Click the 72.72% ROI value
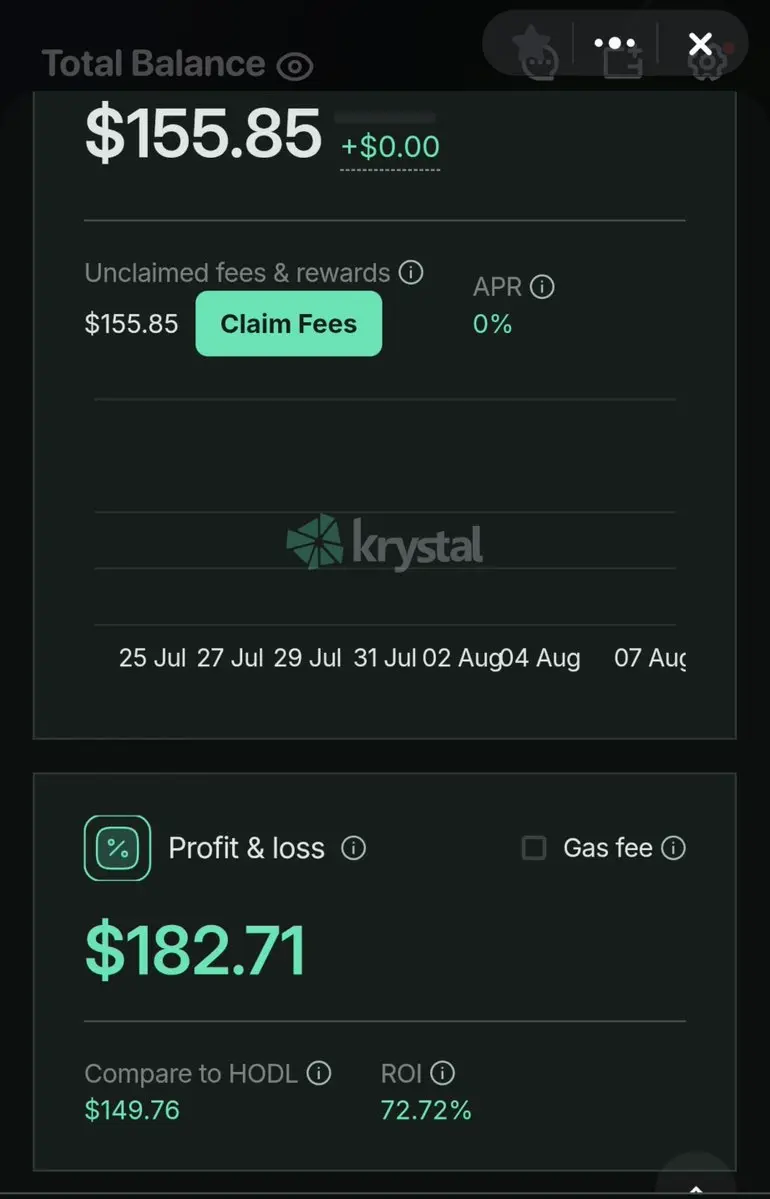The width and height of the screenshot is (770, 1199). click(426, 1110)
